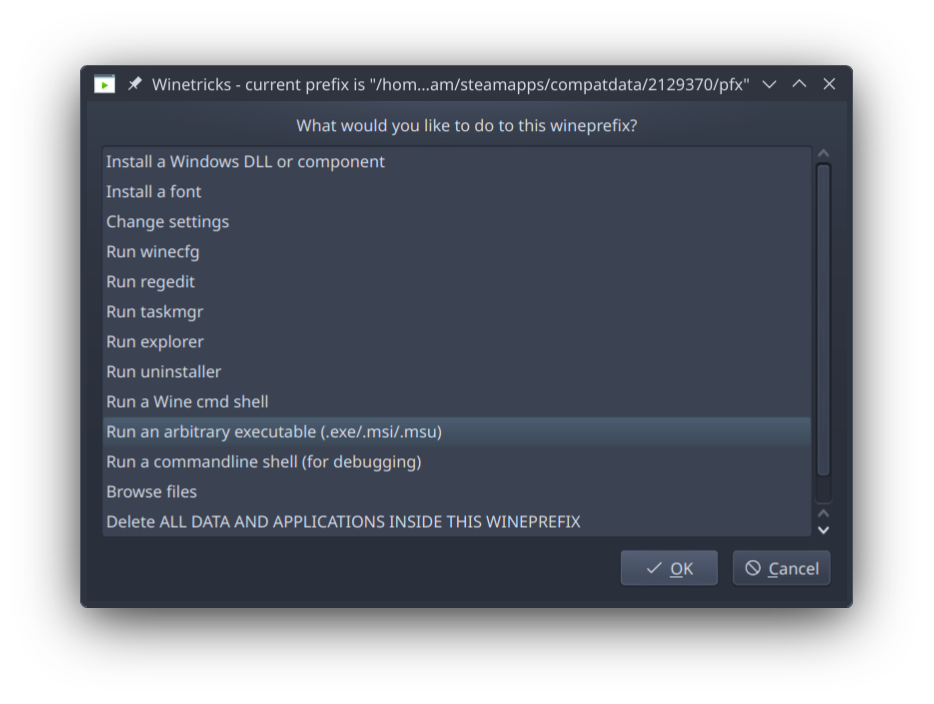The width and height of the screenshot is (934, 704).
Task: Close the Winetricks dialog
Action: (x=829, y=84)
